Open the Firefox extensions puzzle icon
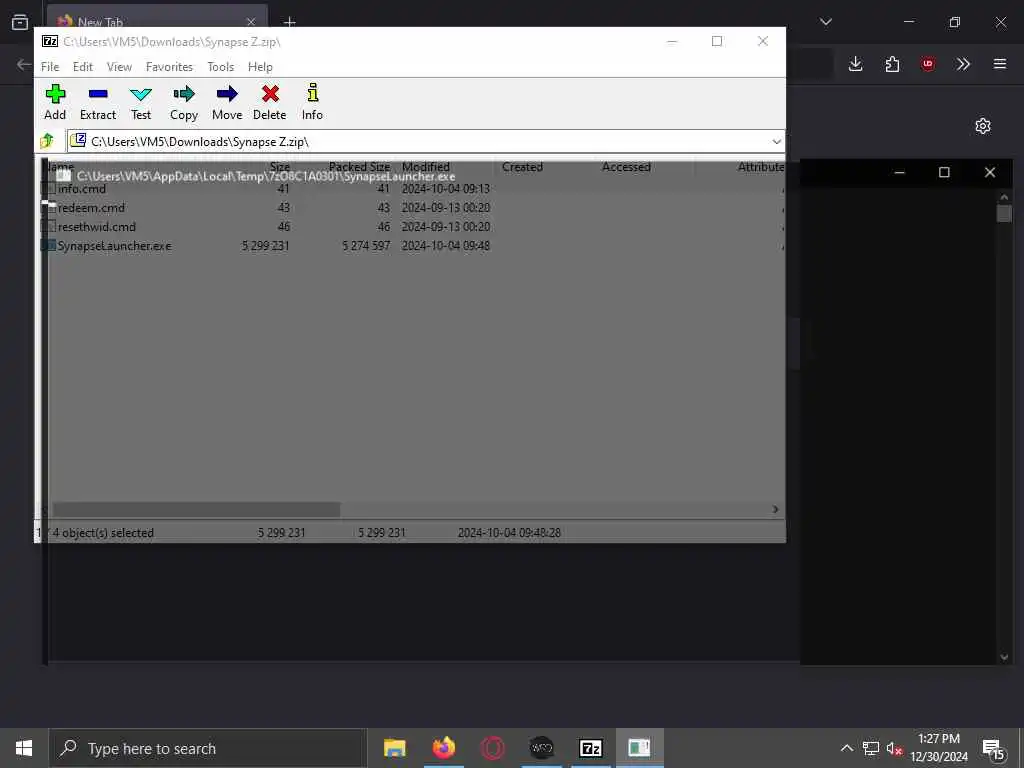Screen dimensions: 1024x768 pos(892,64)
